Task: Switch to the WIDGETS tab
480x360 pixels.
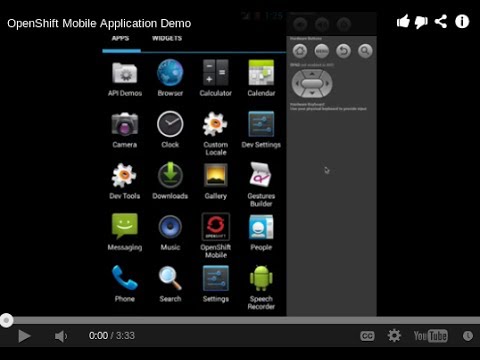Action: point(167,38)
